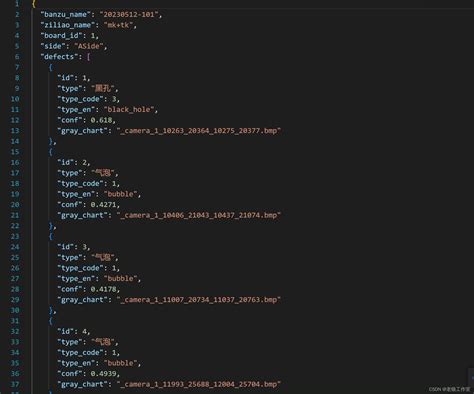Click the opening square bracket after "defects"
The width and height of the screenshot is (474, 394).
(88, 57)
